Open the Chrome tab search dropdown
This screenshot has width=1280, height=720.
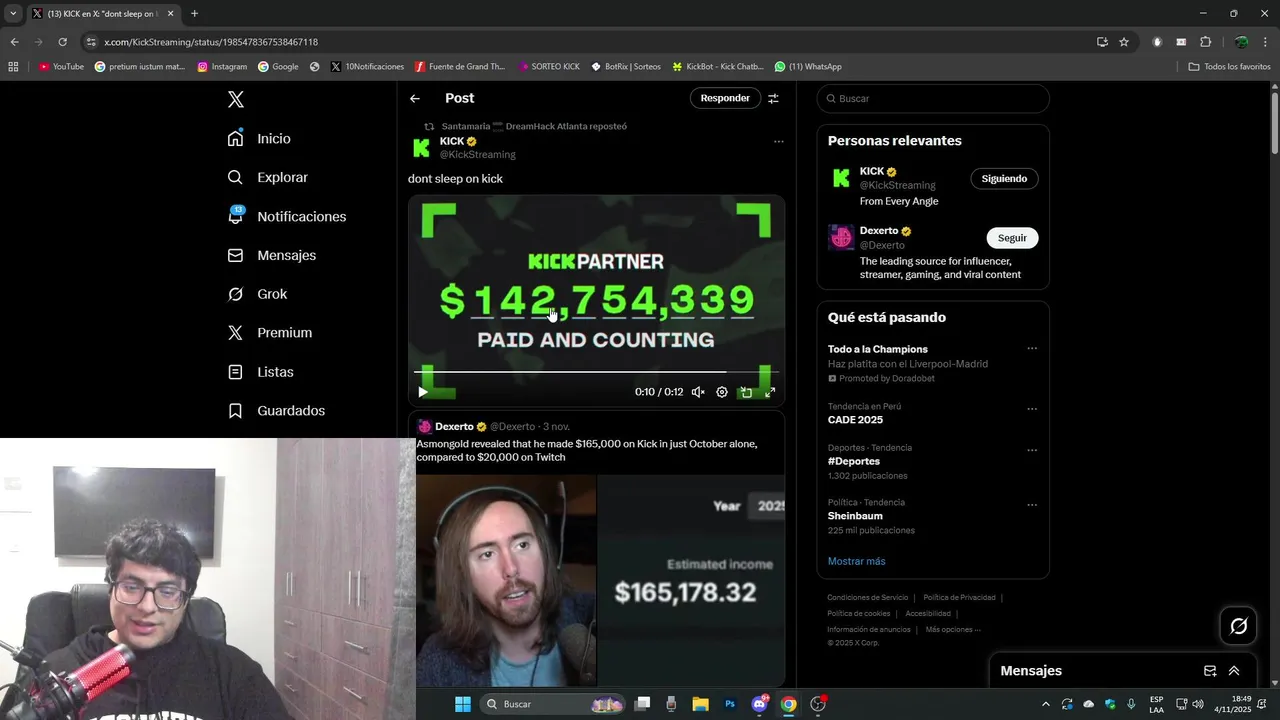tap(13, 14)
